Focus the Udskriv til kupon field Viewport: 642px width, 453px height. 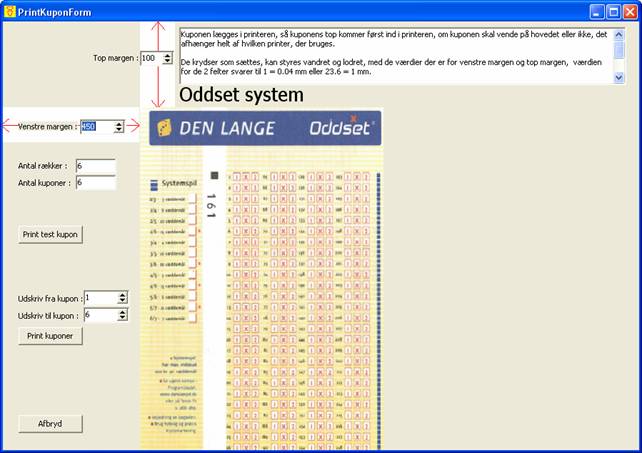pos(101,315)
